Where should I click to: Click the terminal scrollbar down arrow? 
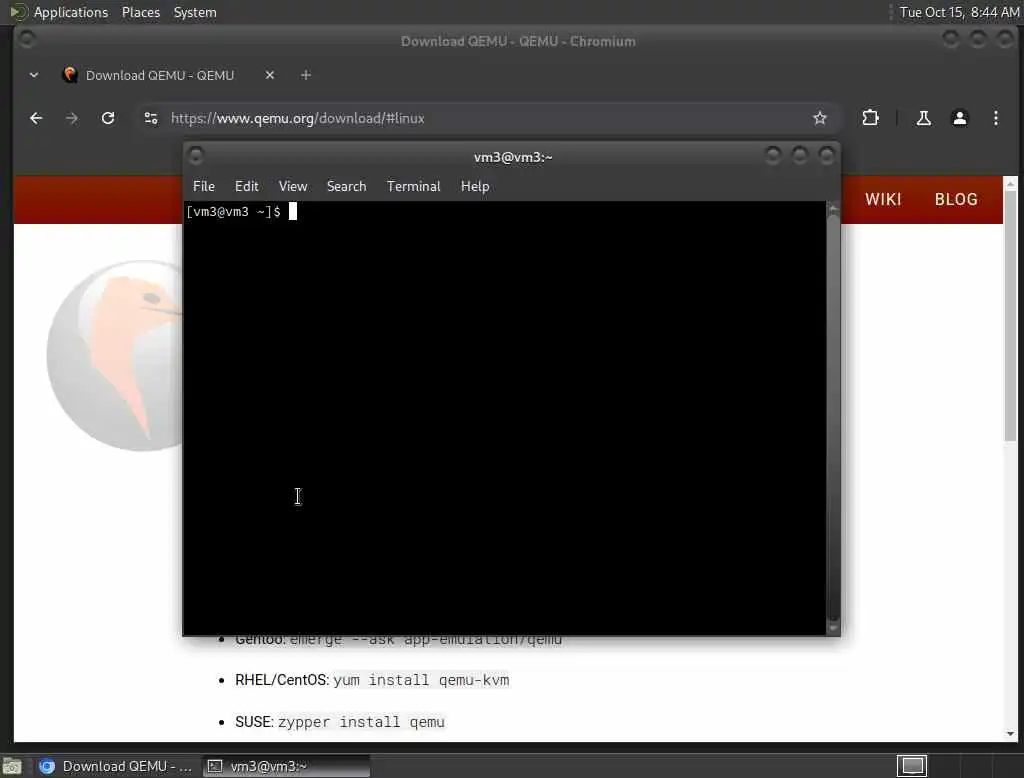click(833, 628)
